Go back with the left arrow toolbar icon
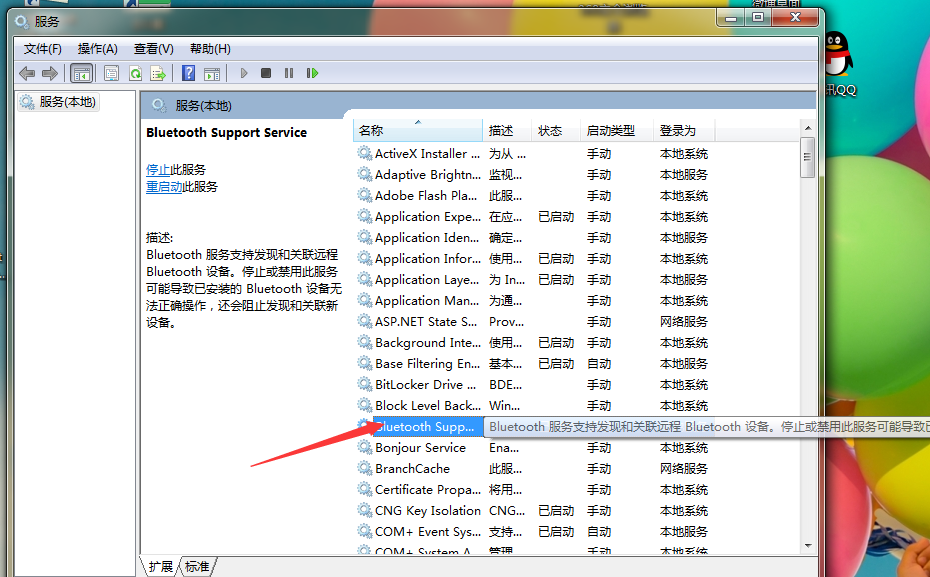930x577 pixels. pyautogui.click(x=27, y=74)
